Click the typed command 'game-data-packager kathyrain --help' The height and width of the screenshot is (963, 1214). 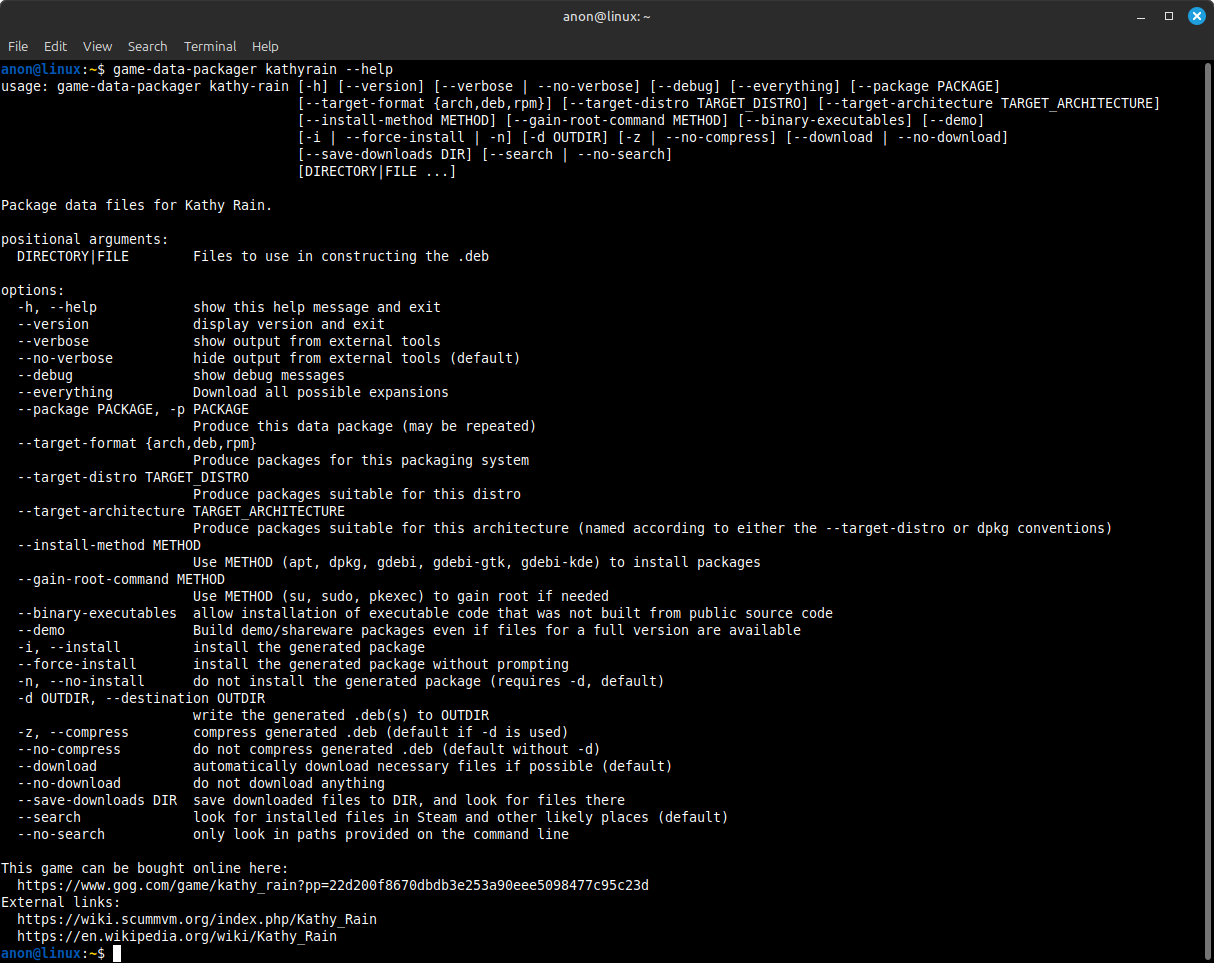point(253,69)
